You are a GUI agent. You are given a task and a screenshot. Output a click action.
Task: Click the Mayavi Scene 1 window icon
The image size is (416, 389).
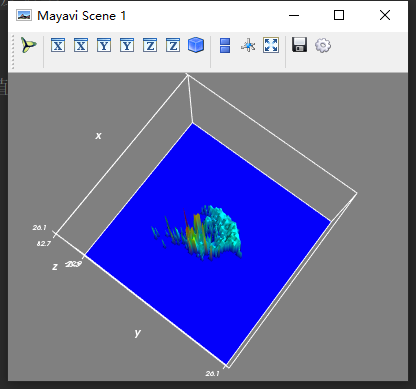[x=24, y=15]
